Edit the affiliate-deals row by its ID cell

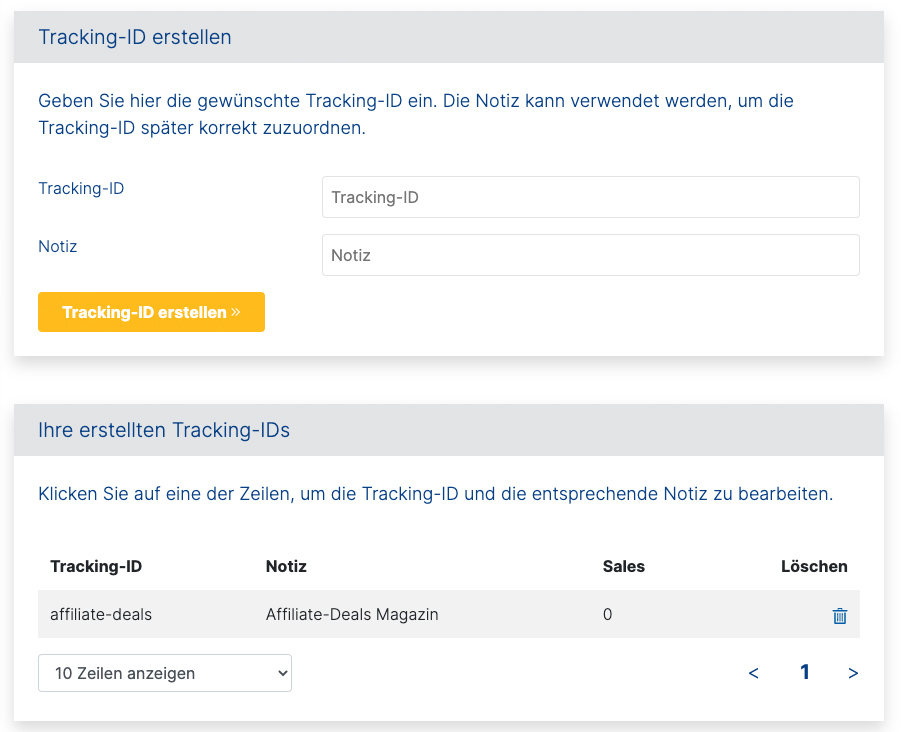point(101,614)
